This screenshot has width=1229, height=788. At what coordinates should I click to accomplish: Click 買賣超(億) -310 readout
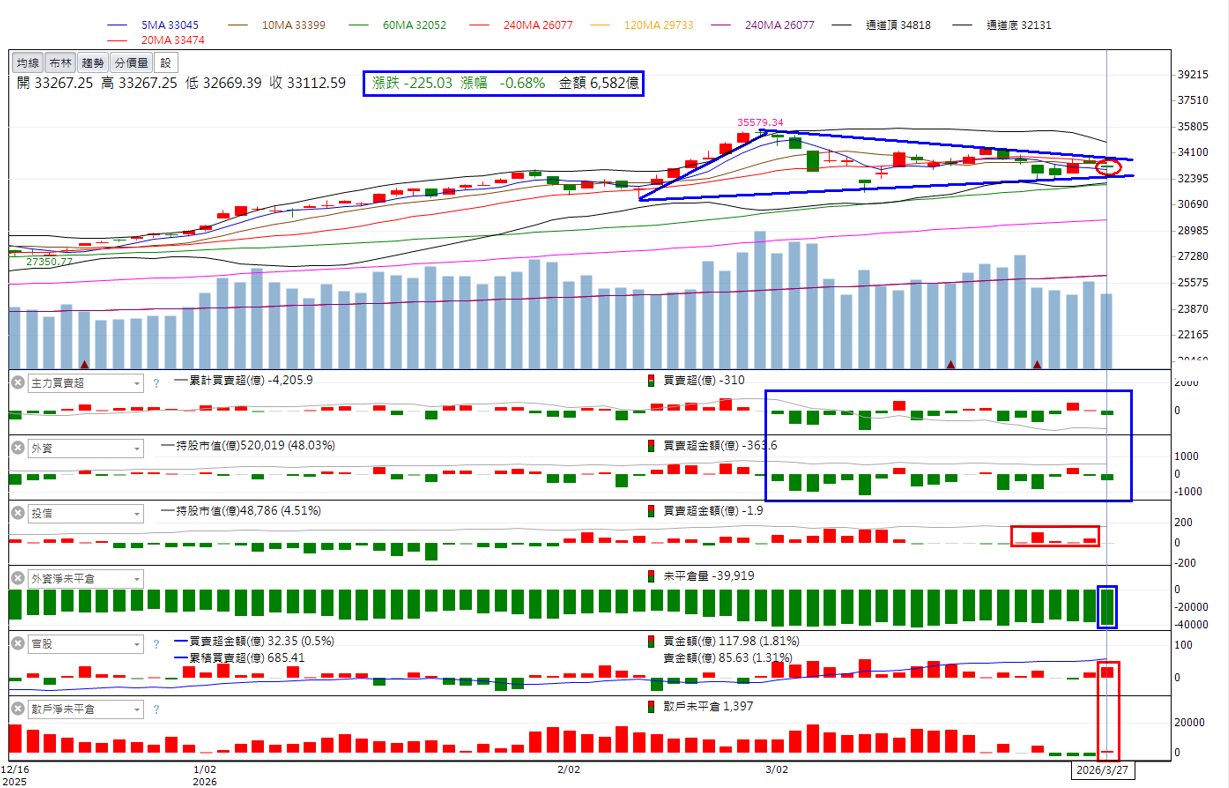[698, 380]
